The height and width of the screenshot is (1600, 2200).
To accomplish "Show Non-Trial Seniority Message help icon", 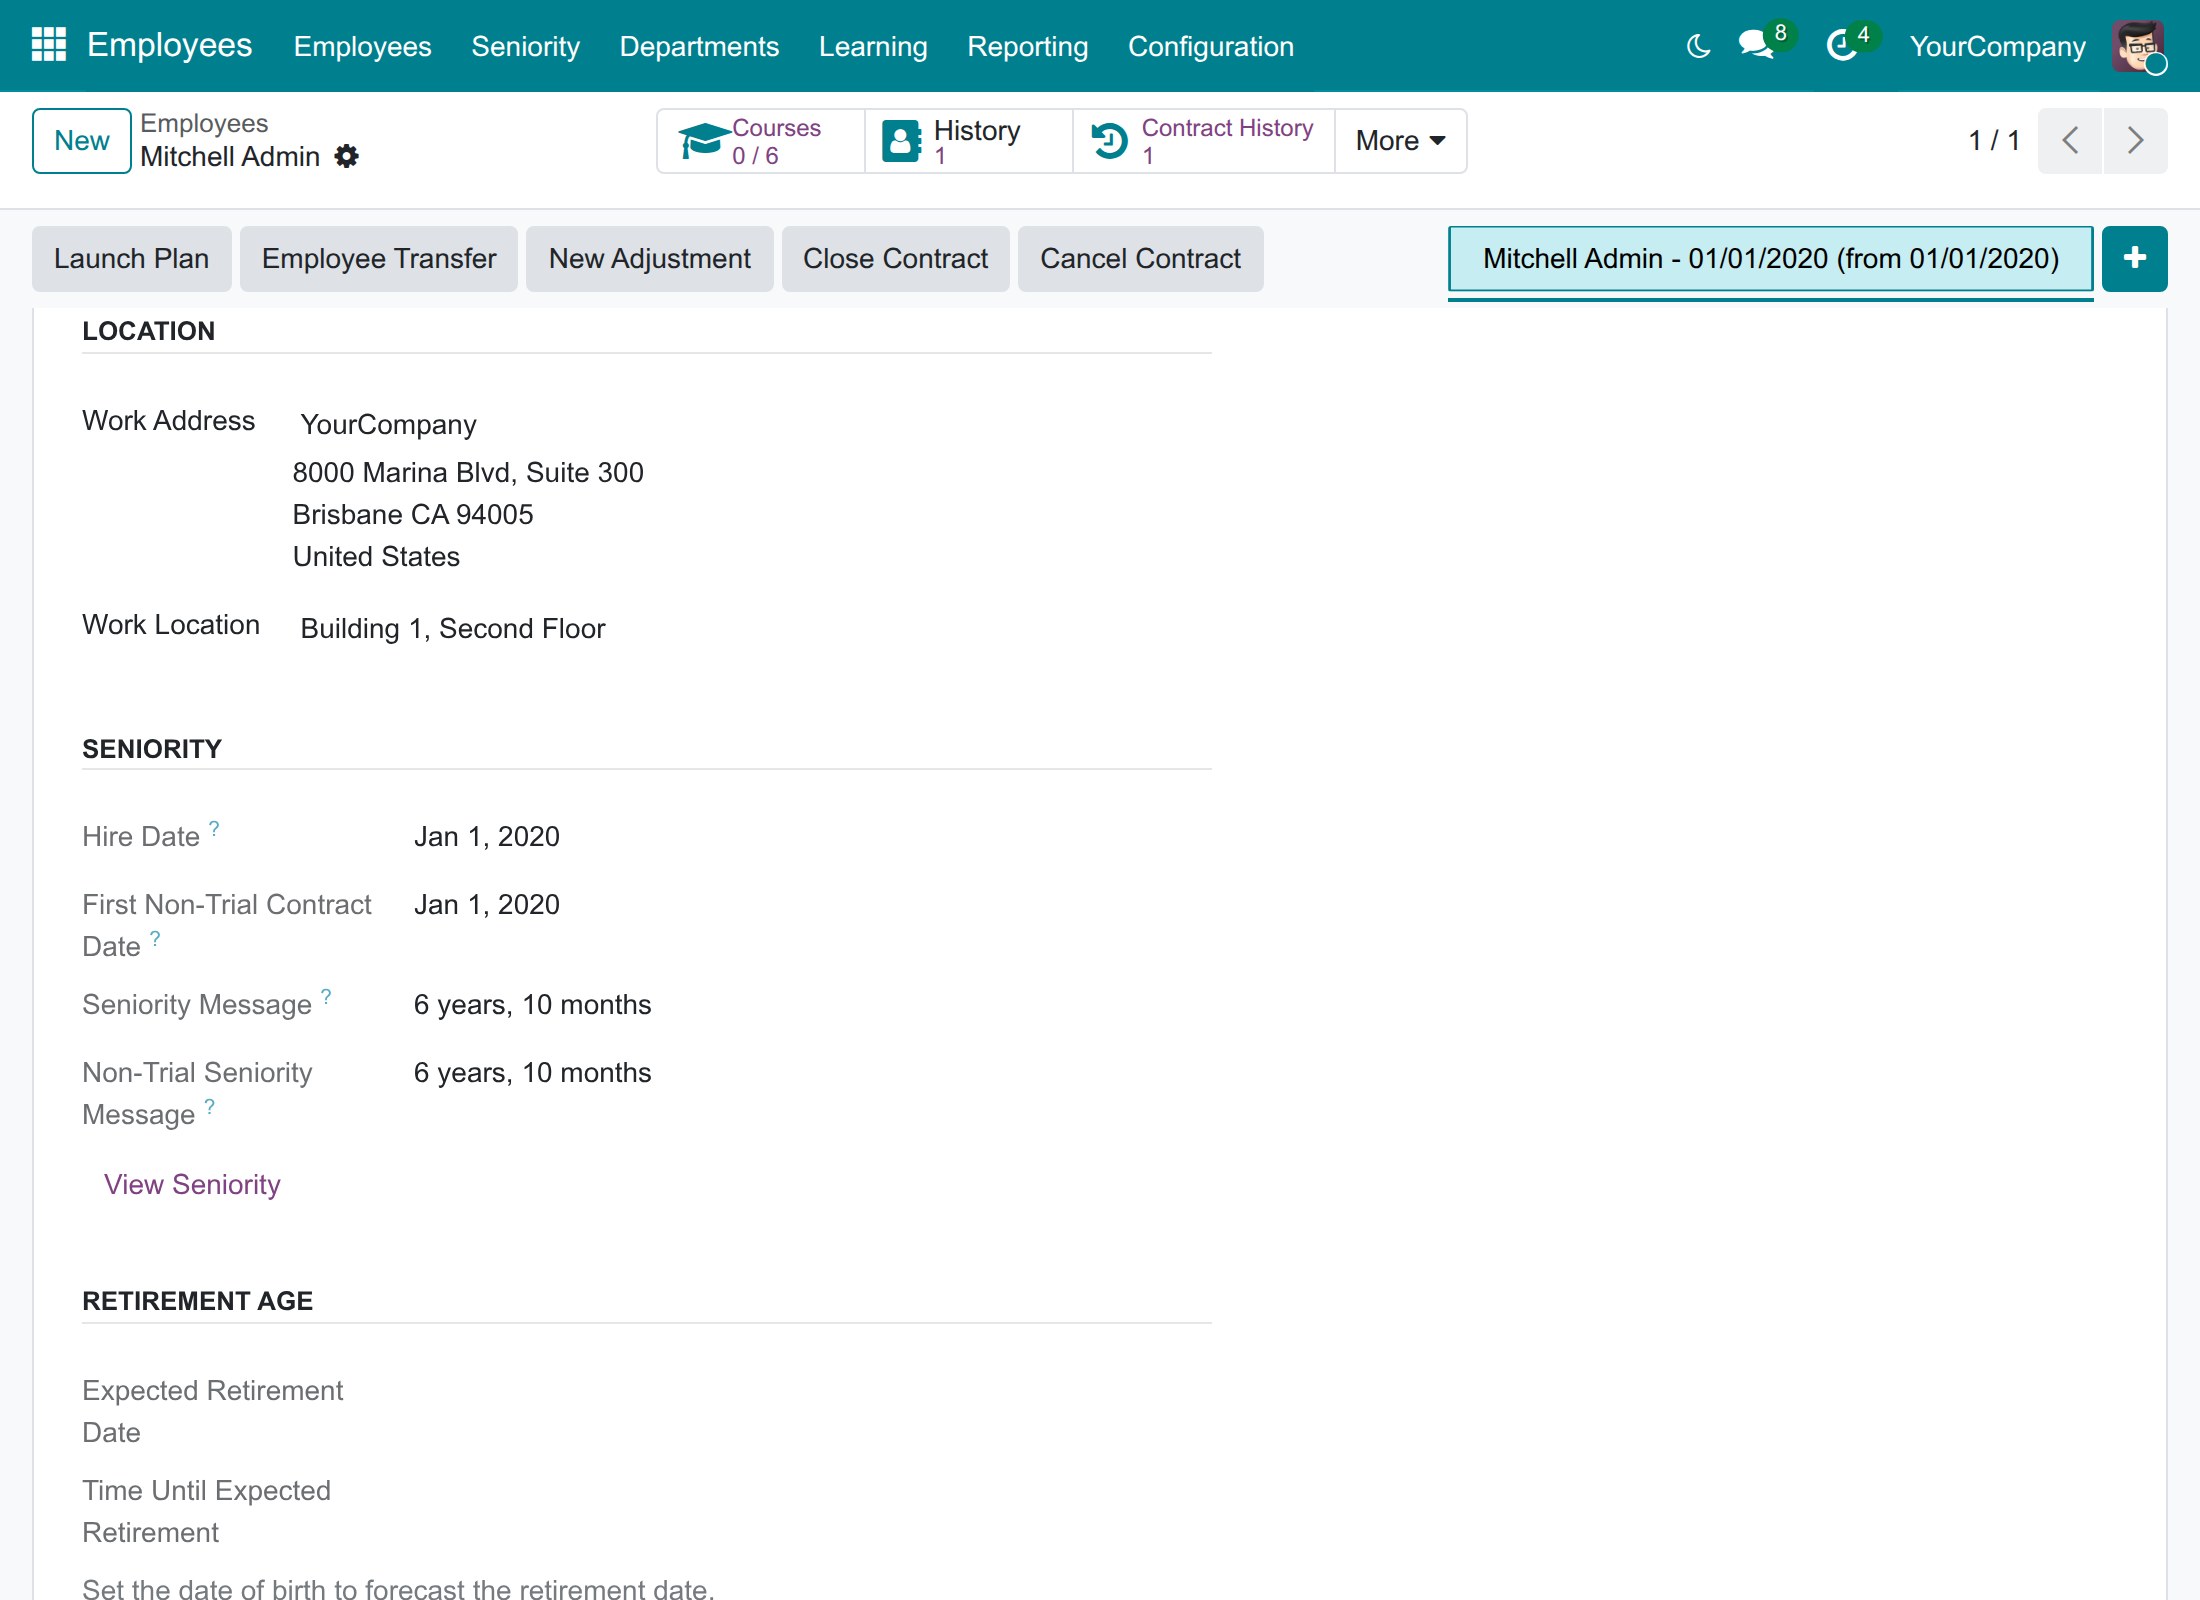I will coord(209,1106).
